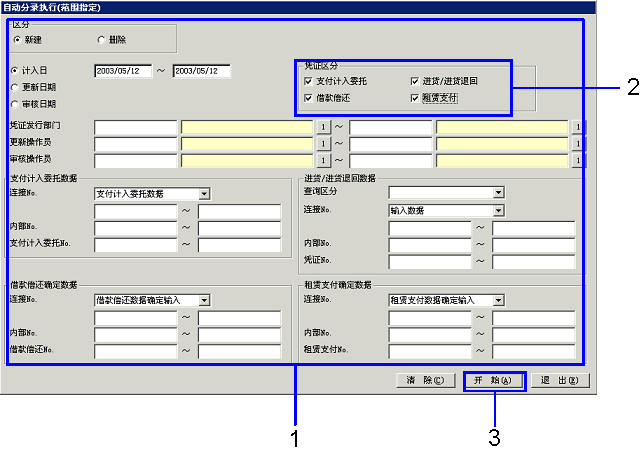This screenshot has width=640, height=454.
Task: Click 借款偿还No. end field
Action: [240, 351]
